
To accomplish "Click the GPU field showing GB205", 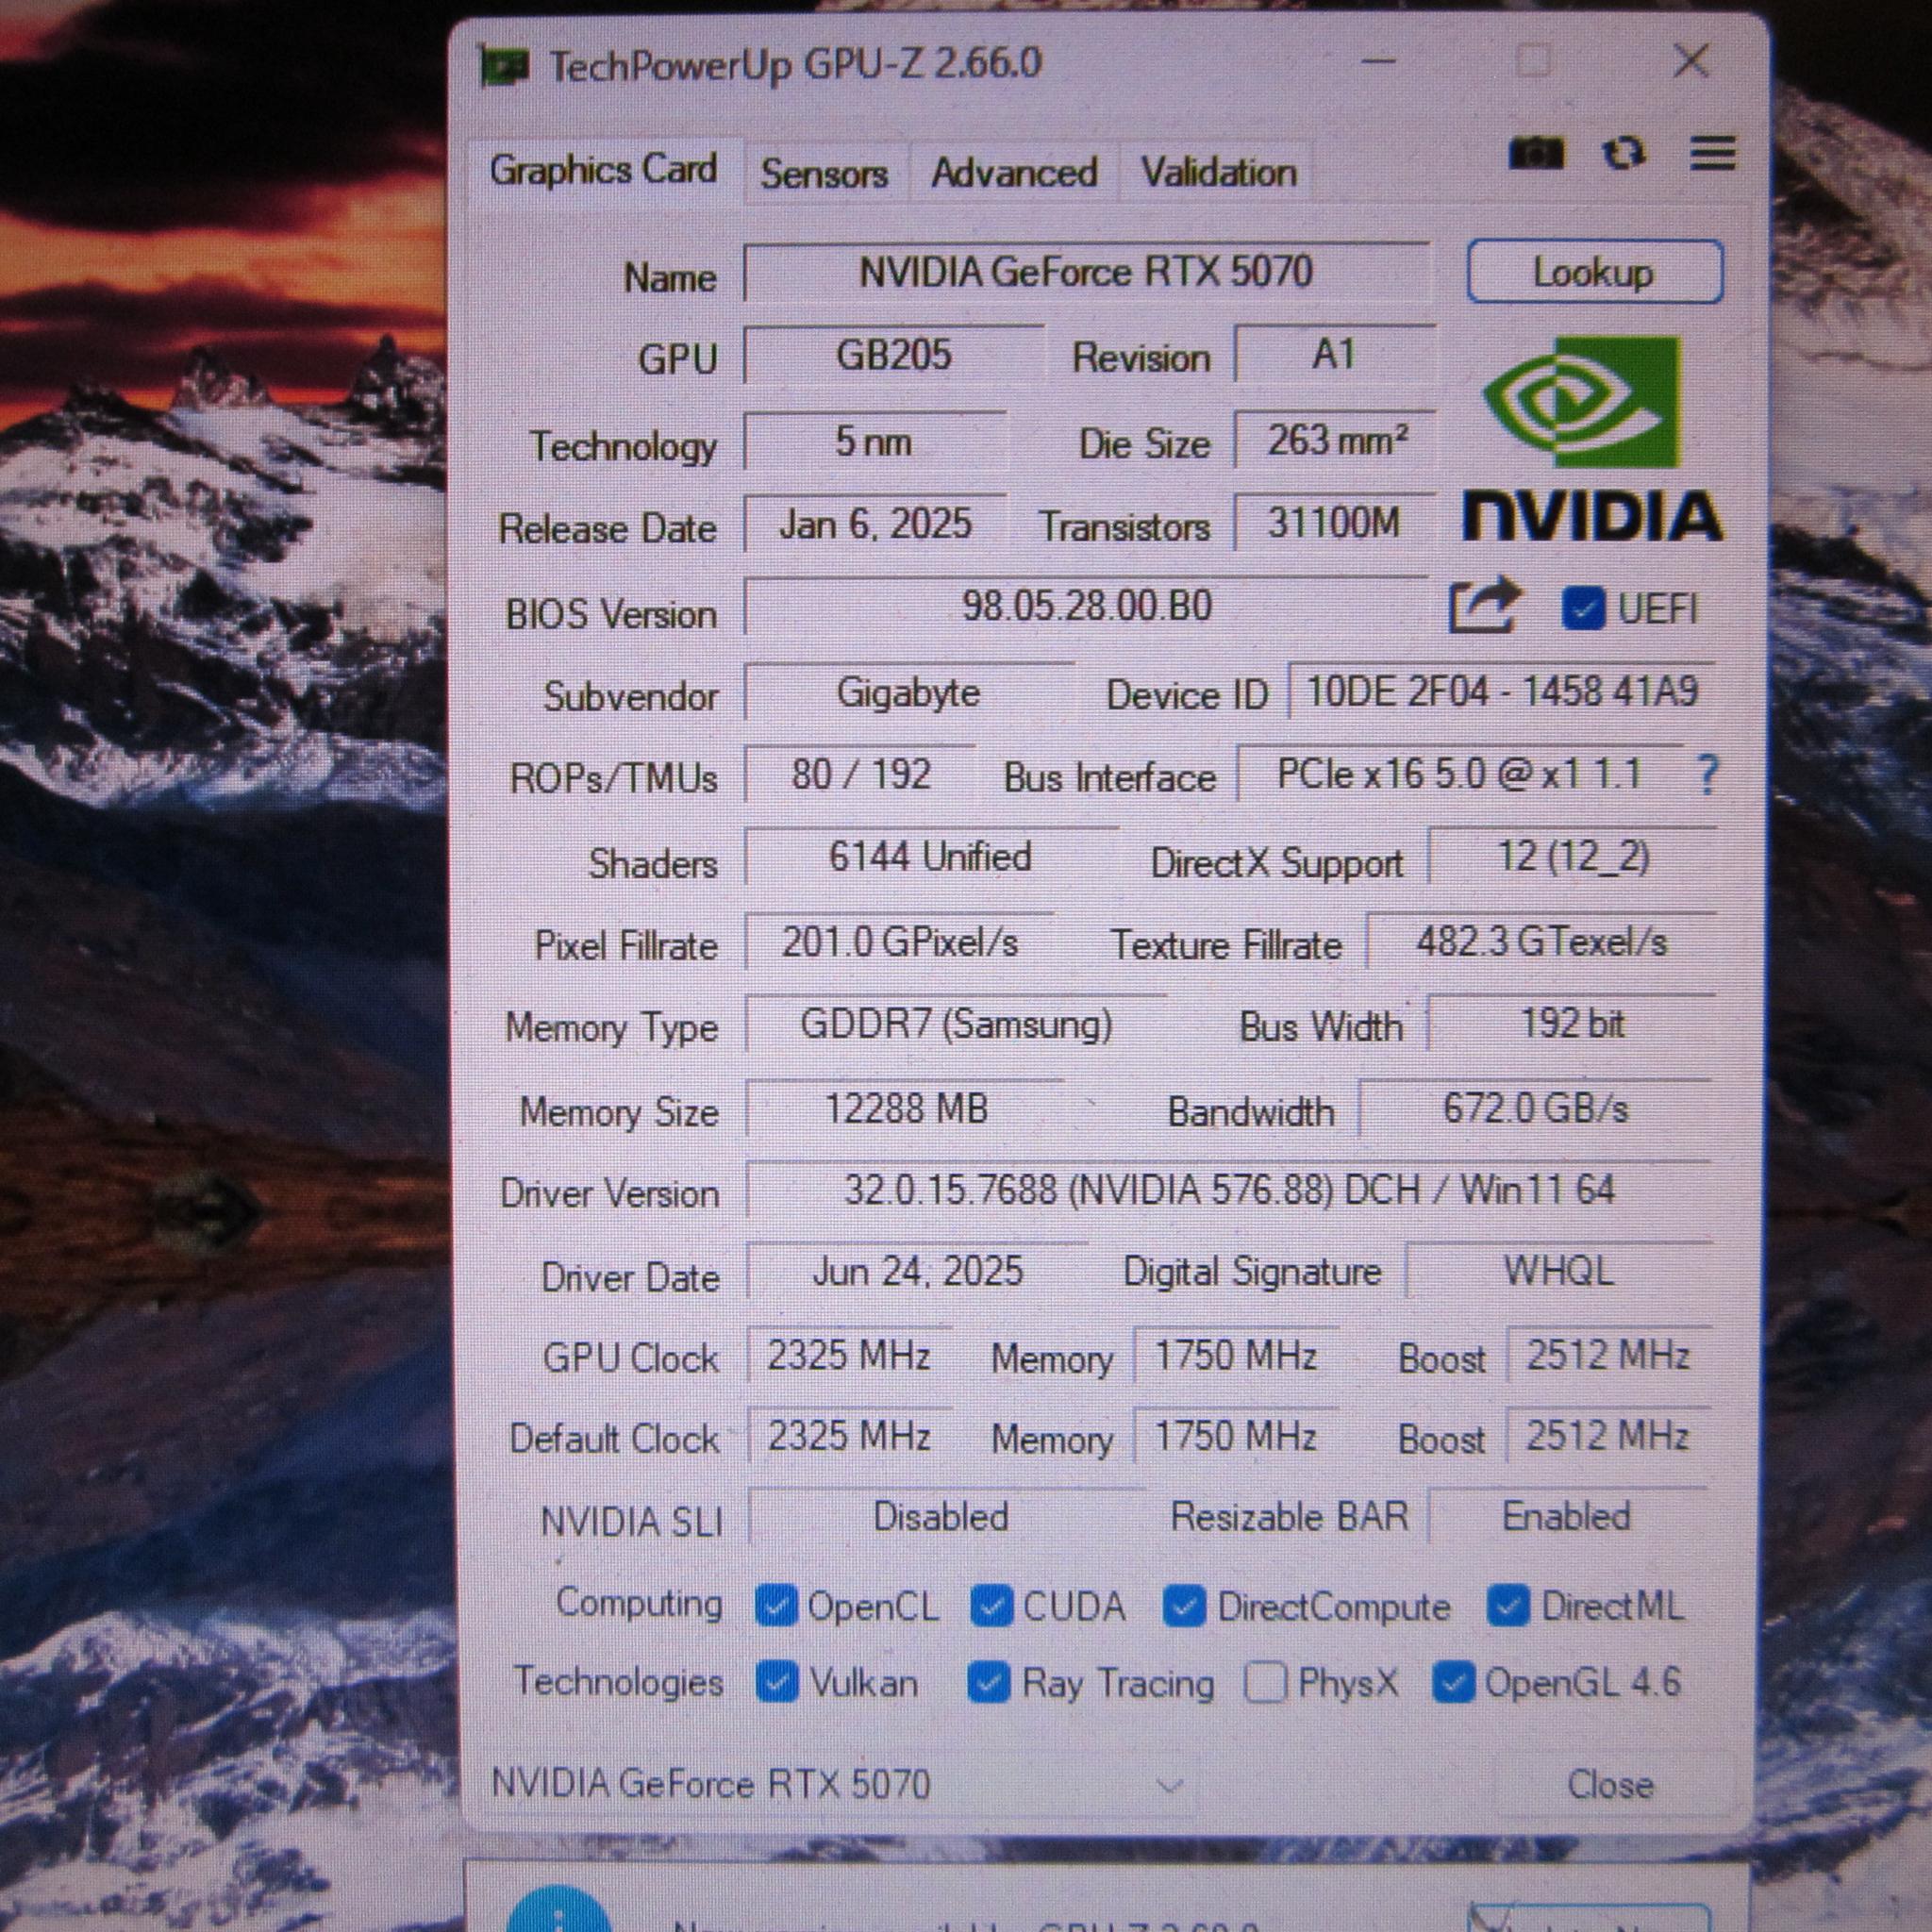I will 894,355.
